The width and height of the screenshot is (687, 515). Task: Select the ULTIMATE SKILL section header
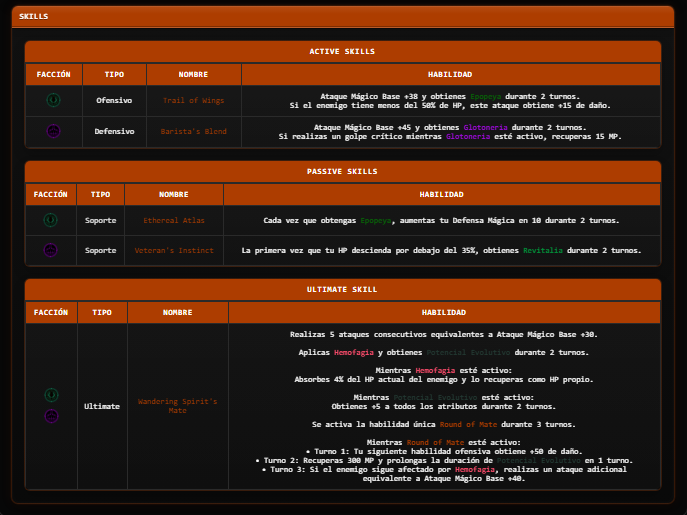[343, 289]
